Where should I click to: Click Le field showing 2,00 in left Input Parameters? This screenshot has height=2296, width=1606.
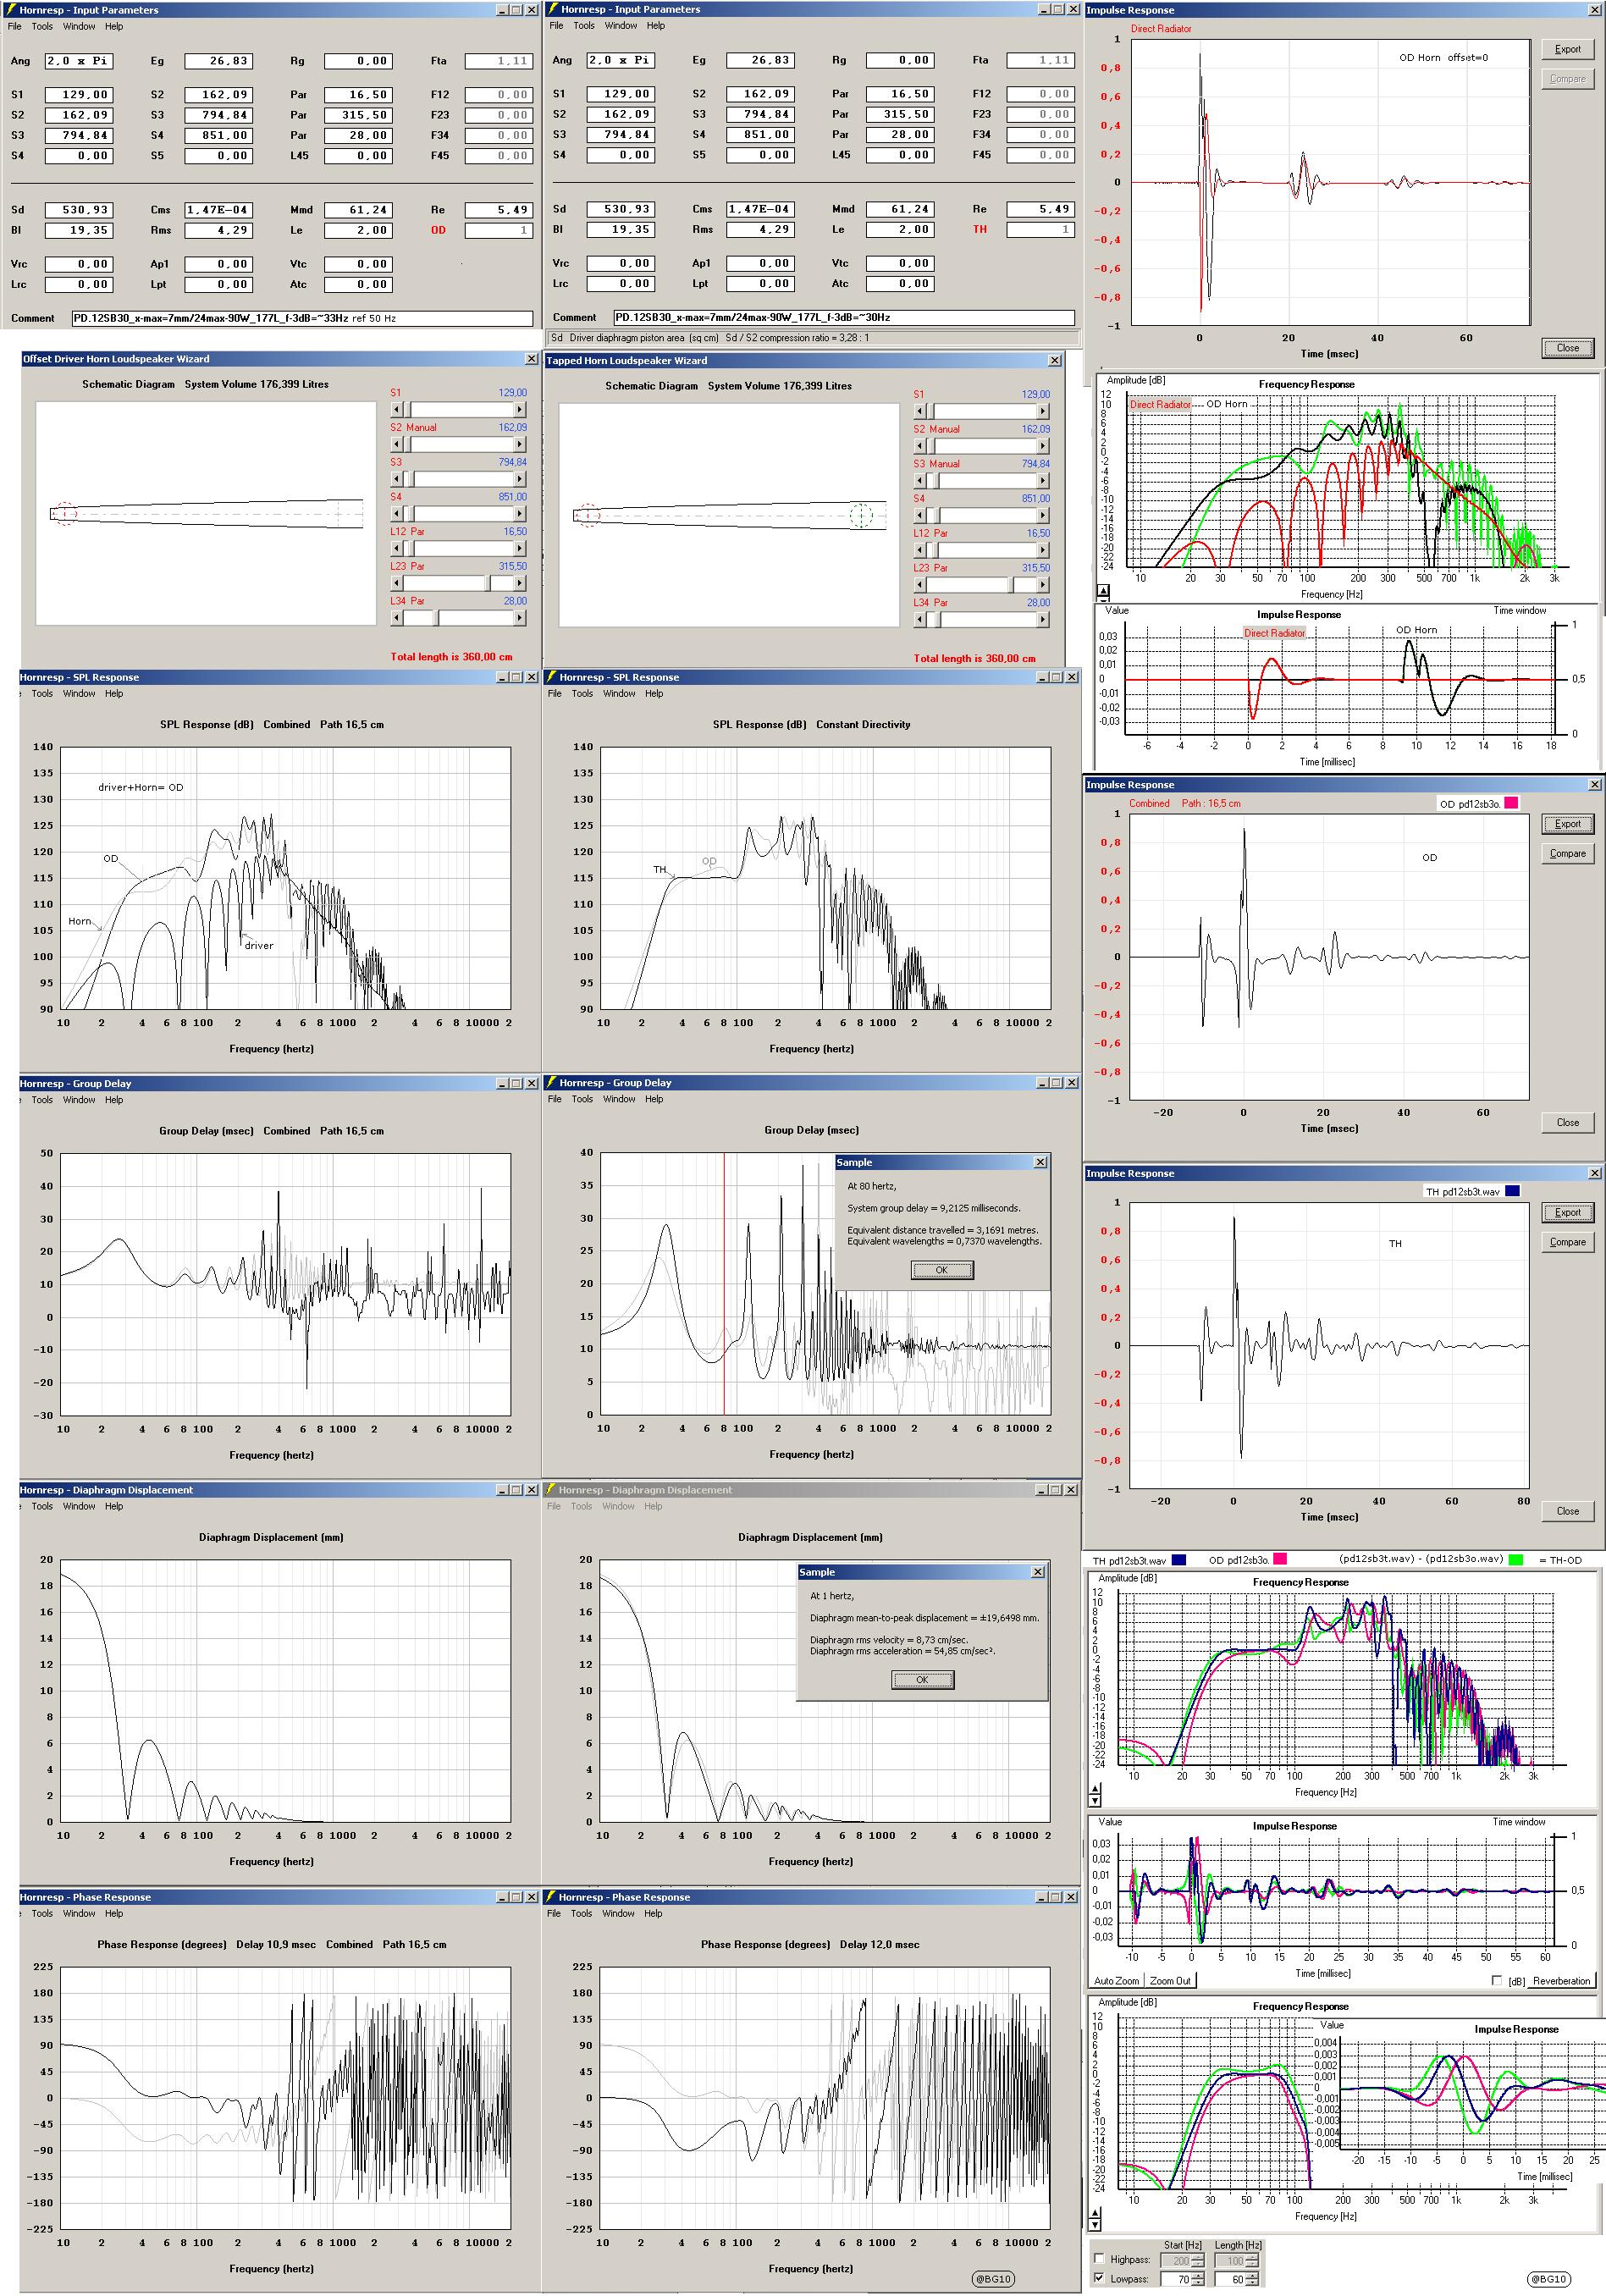[358, 230]
